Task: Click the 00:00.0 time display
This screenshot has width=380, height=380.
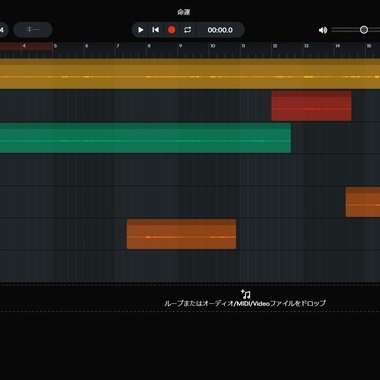Action: tap(220, 30)
